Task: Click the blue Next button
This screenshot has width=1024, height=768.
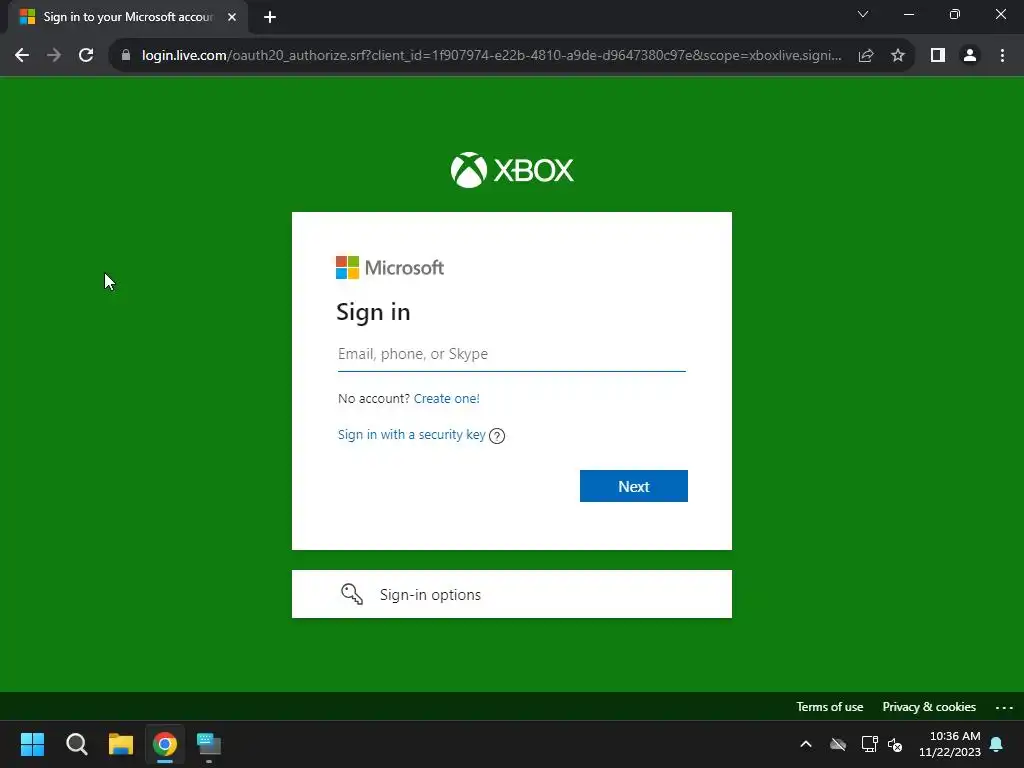Action: coord(633,486)
